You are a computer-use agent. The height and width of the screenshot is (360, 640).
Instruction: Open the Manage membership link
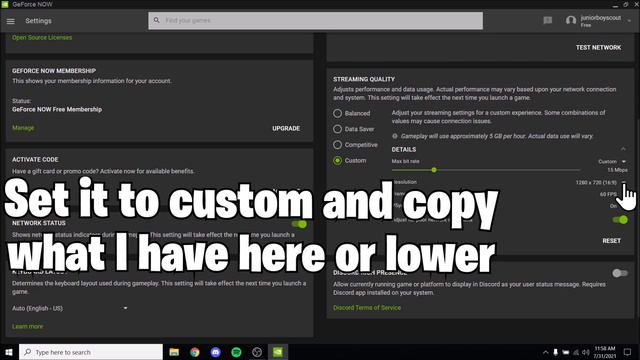[x=23, y=128]
